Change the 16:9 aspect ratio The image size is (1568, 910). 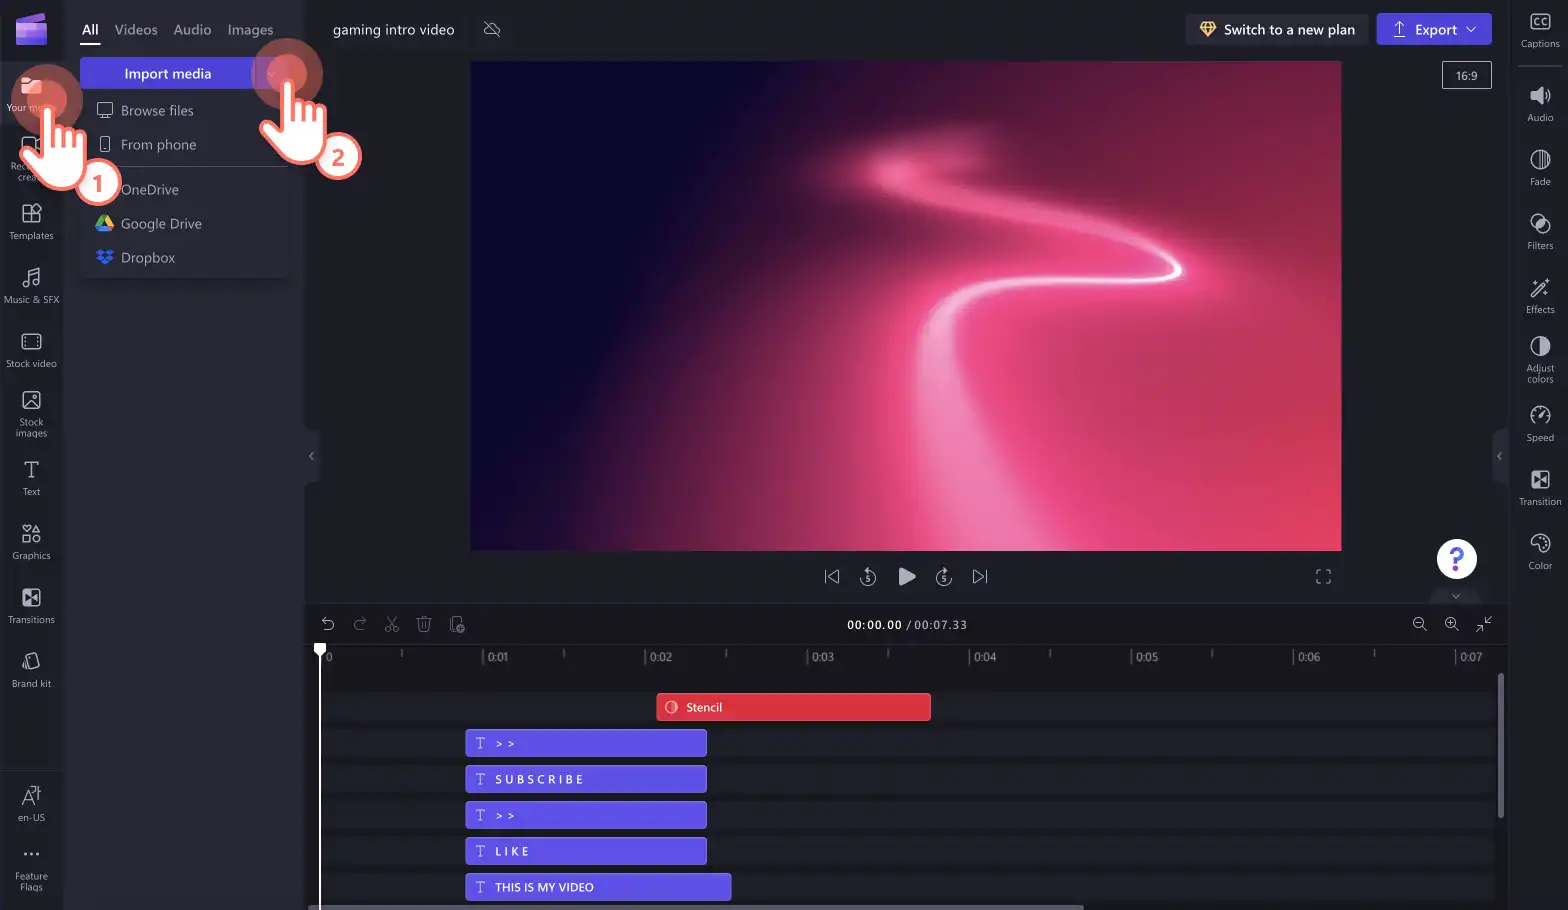click(x=1466, y=75)
